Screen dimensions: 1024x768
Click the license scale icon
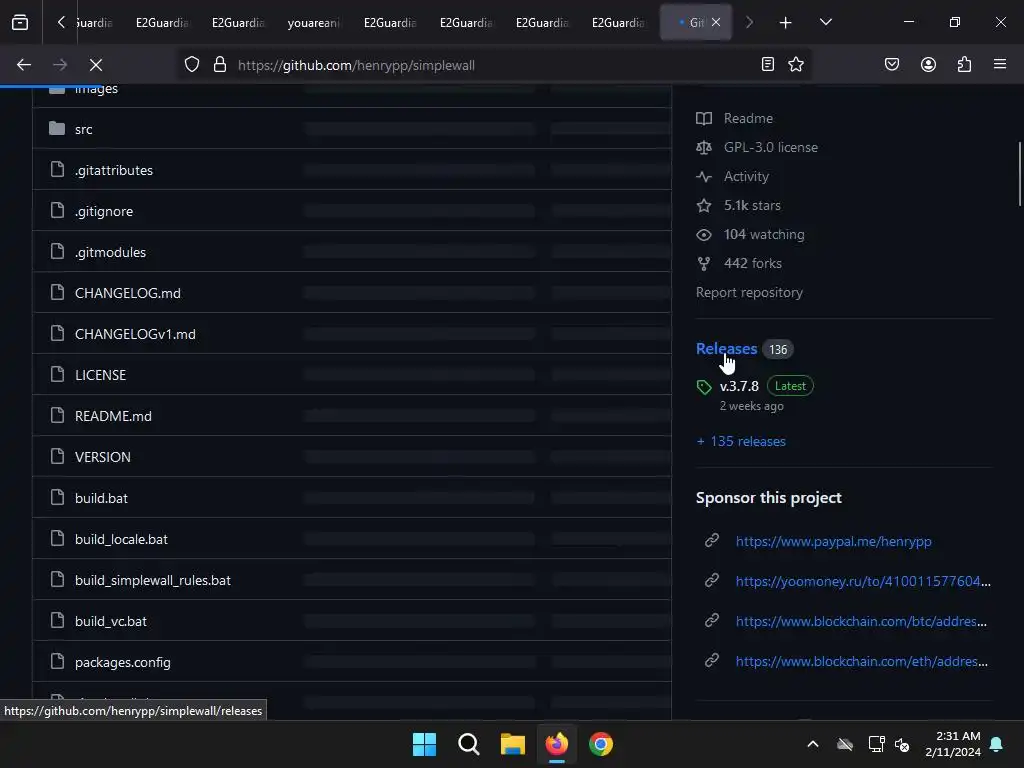pos(704,148)
